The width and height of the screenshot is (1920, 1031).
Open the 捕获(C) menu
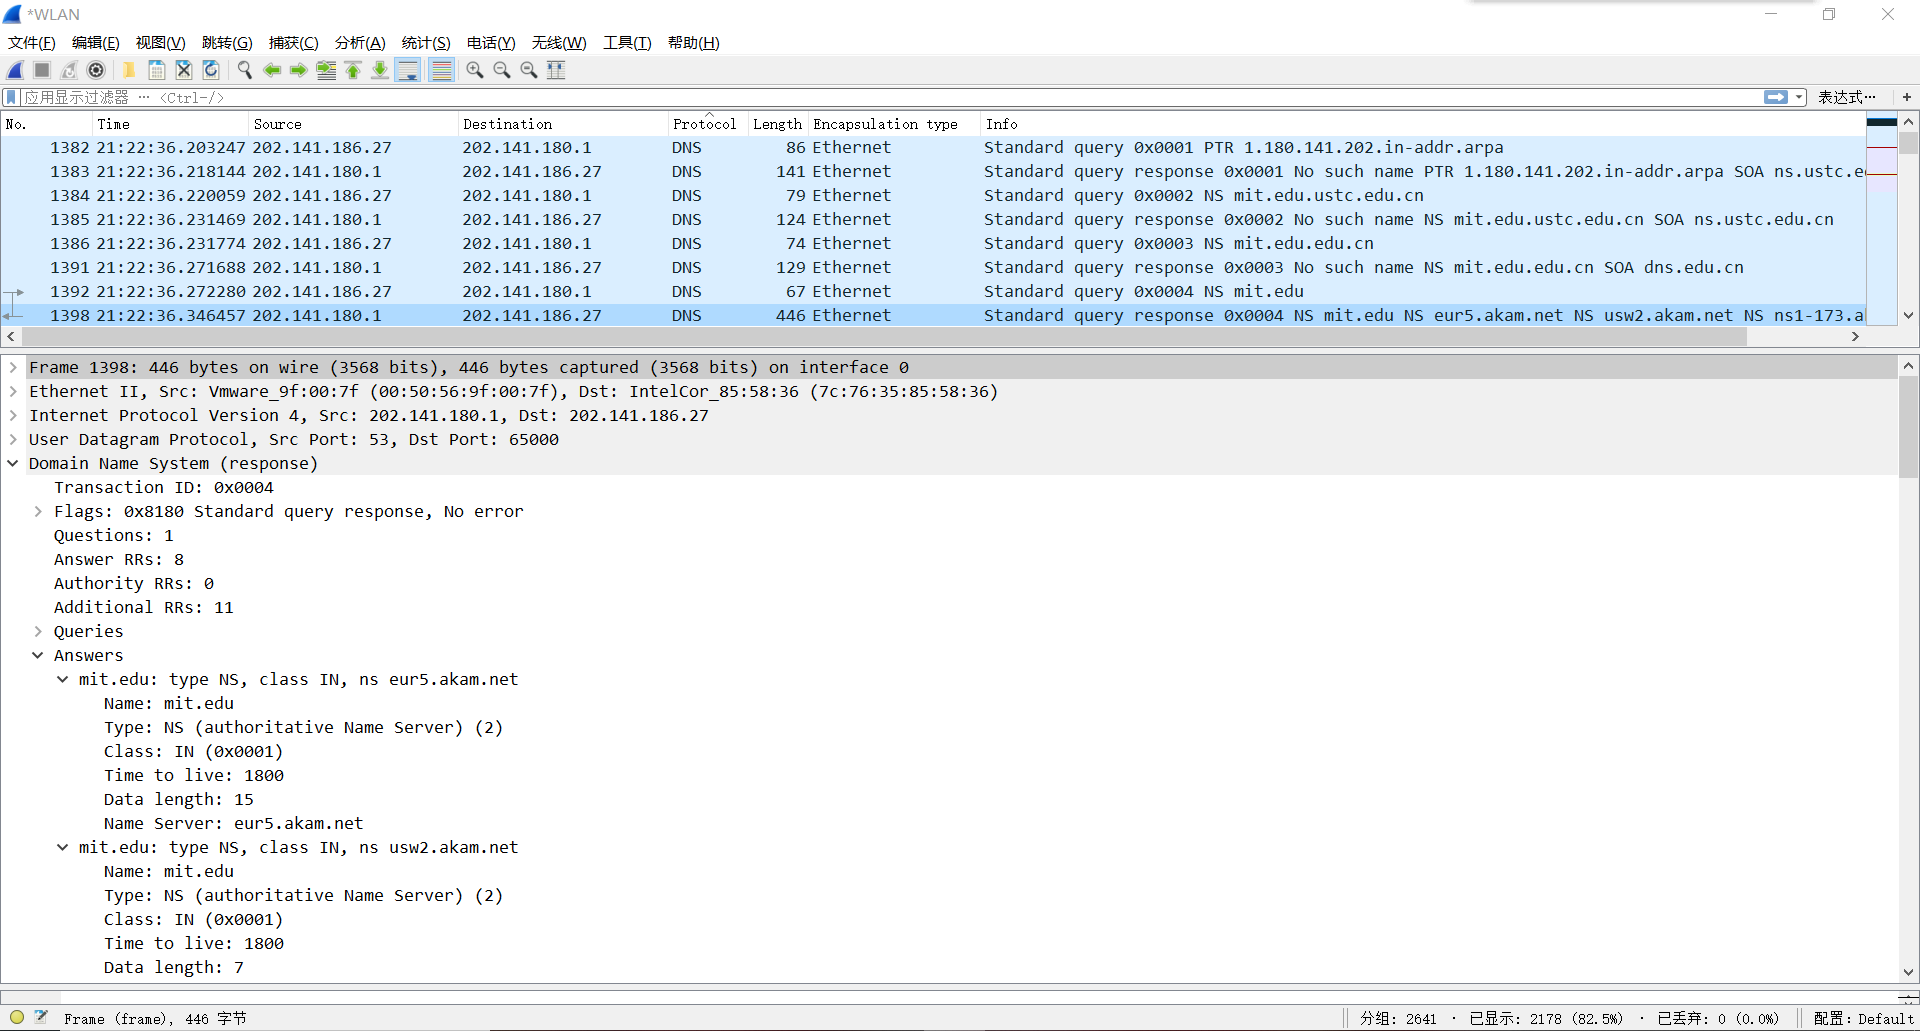[293, 42]
